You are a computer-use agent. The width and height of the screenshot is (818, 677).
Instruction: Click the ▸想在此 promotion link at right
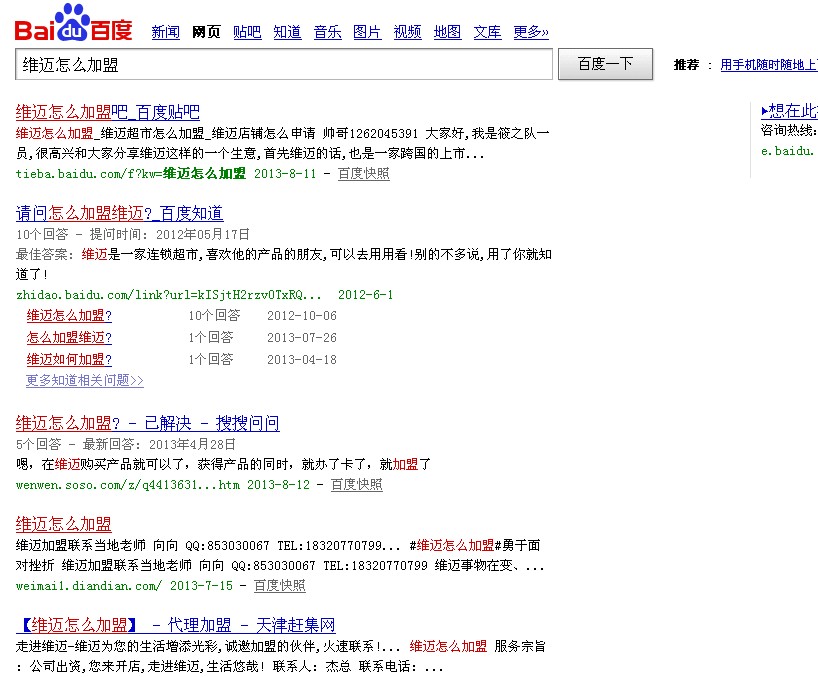click(x=789, y=111)
